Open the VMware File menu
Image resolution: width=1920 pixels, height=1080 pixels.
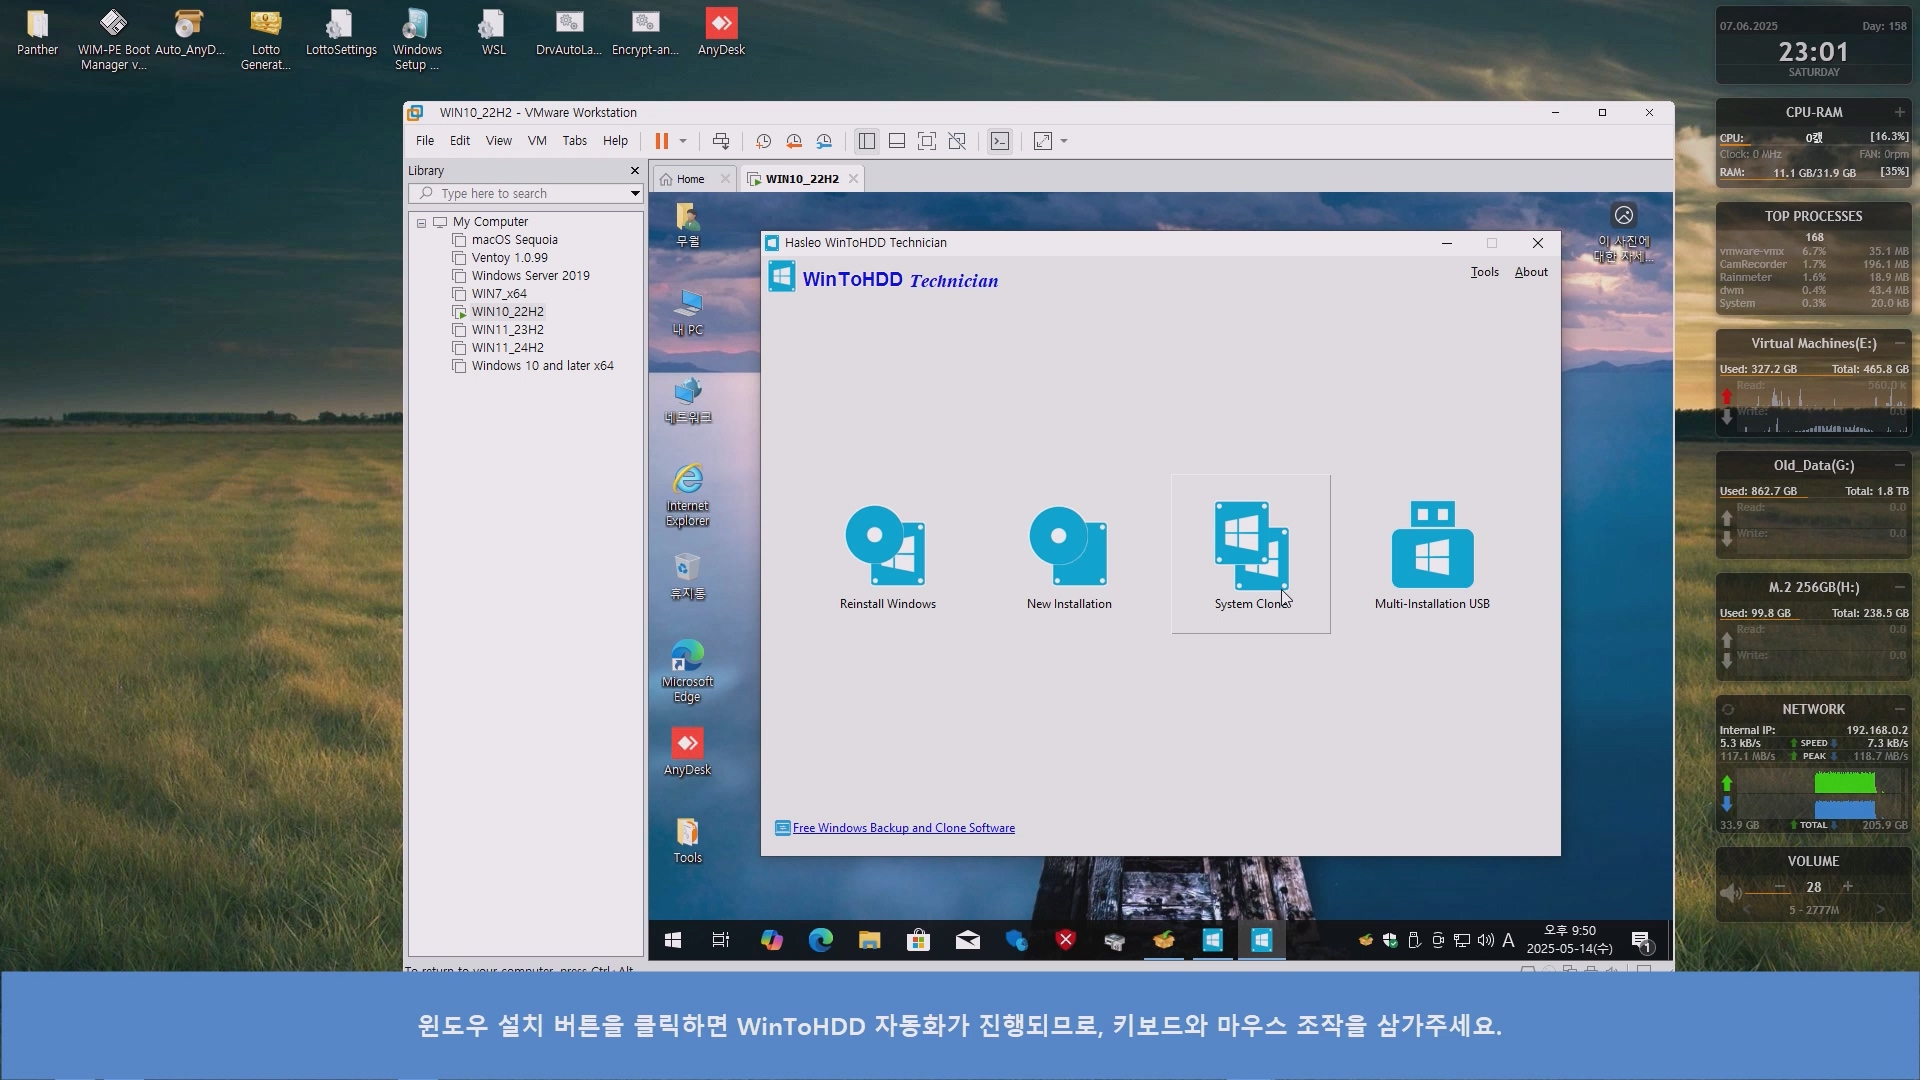tap(425, 141)
